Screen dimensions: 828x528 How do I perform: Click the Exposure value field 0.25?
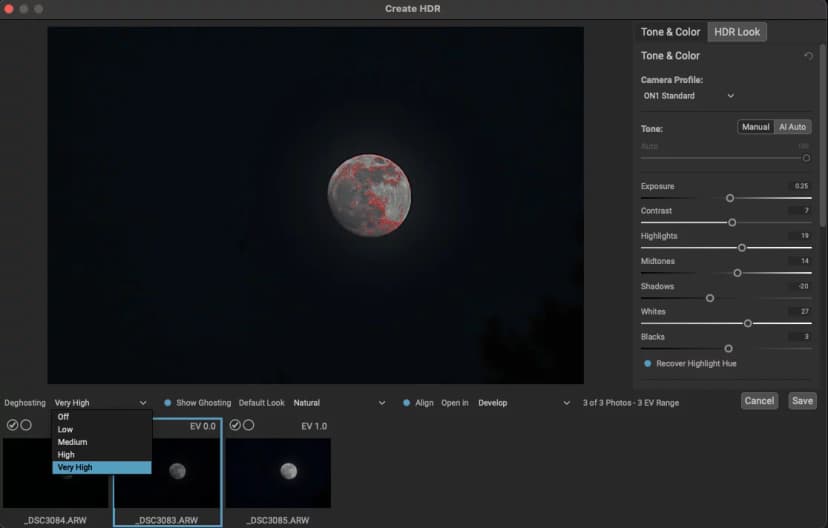[x=799, y=186]
